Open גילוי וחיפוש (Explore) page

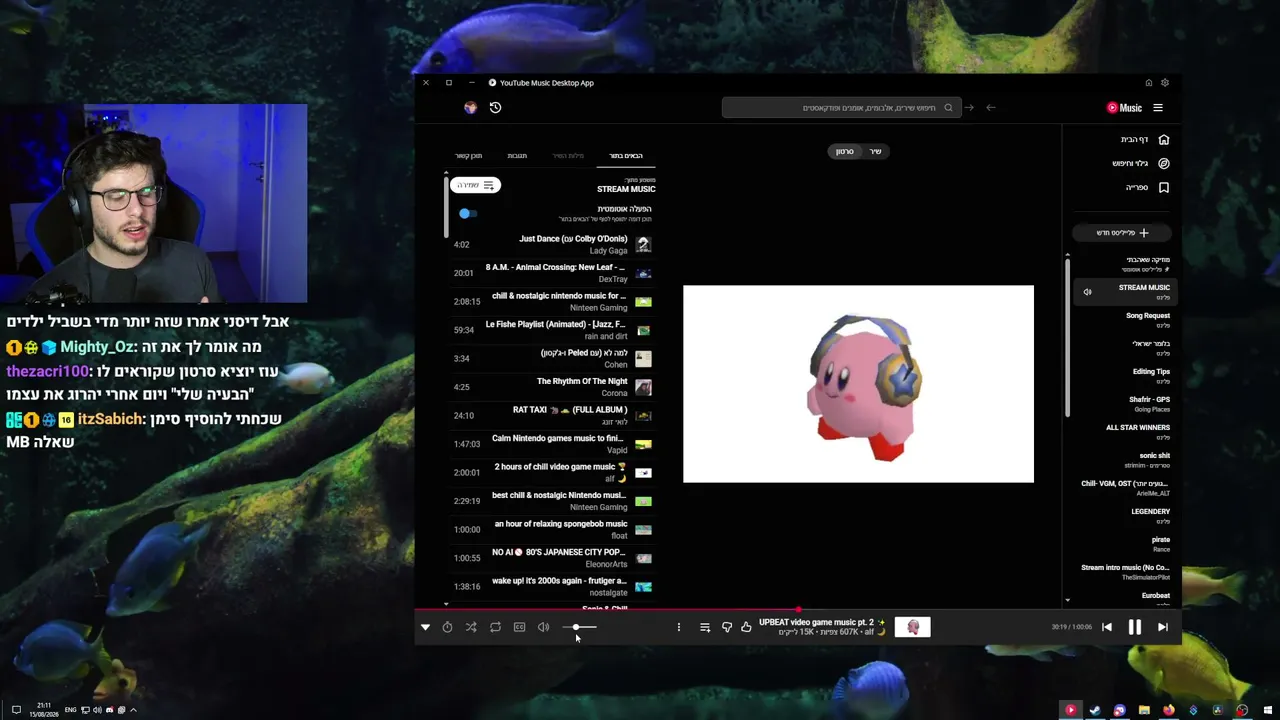coord(1140,163)
